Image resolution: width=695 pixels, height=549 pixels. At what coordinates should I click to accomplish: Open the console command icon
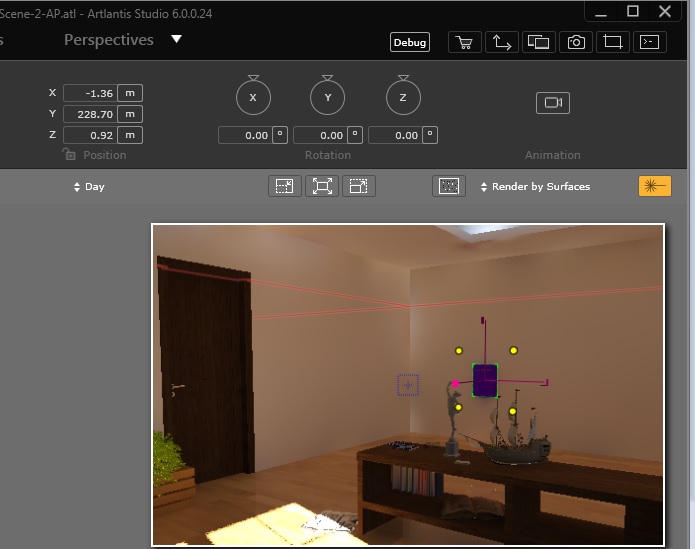pos(650,43)
